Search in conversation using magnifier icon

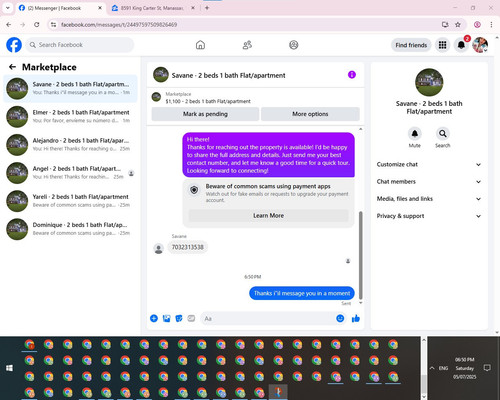click(443, 134)
